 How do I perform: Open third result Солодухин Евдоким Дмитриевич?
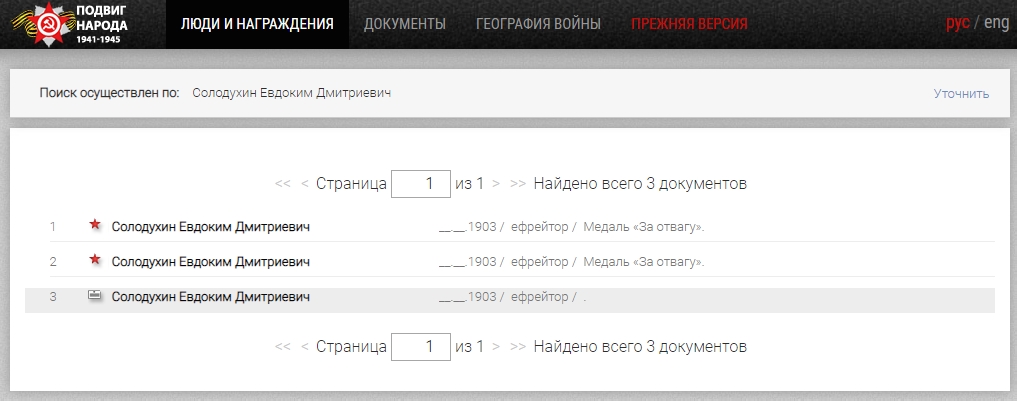point(211,297)
